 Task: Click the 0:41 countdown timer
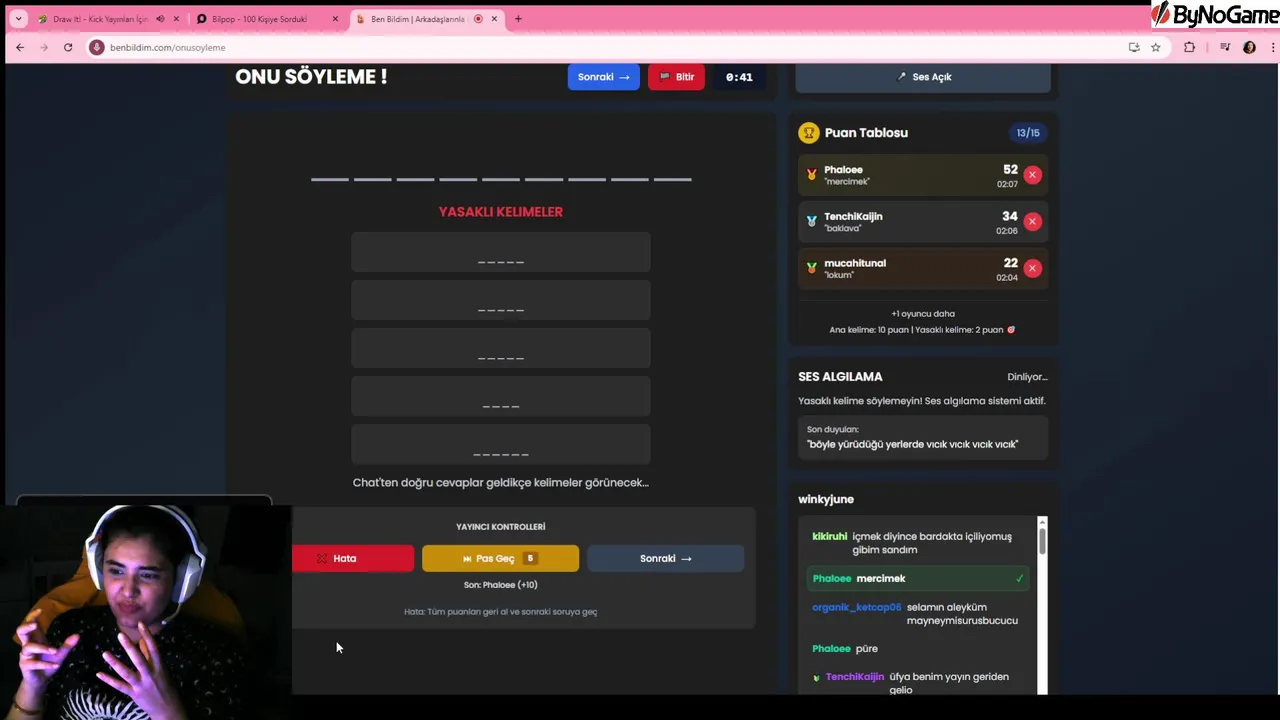click(x=739, y=77)
